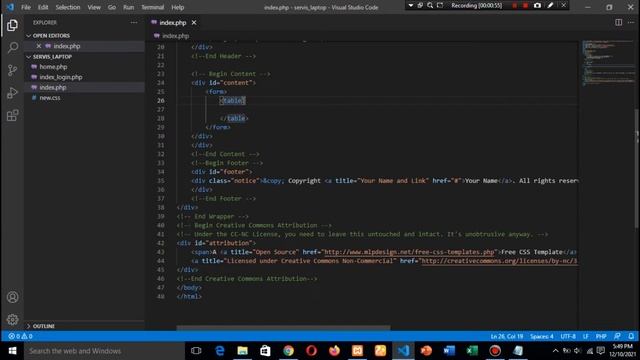Open the recorder dropdown arrow
The width and height of the screenshot is (640, 360).
tap(411, 5)
